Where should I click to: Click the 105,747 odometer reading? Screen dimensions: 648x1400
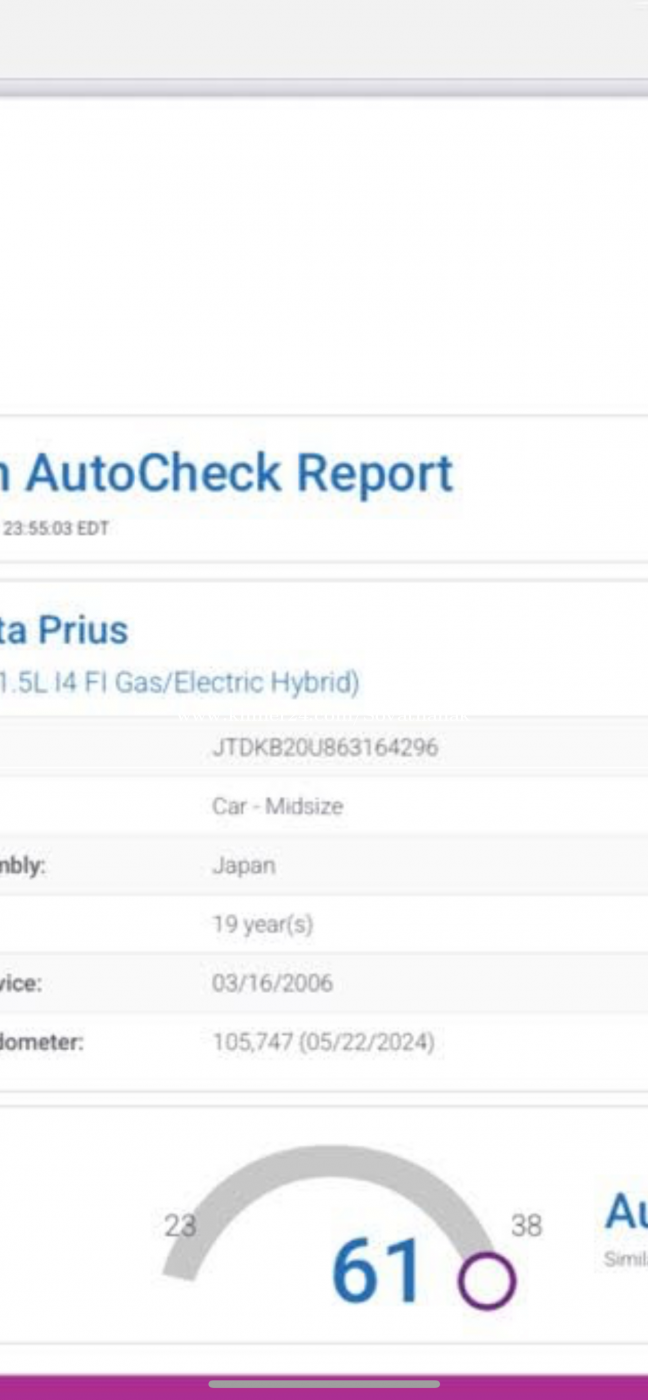pos(323,1043)
